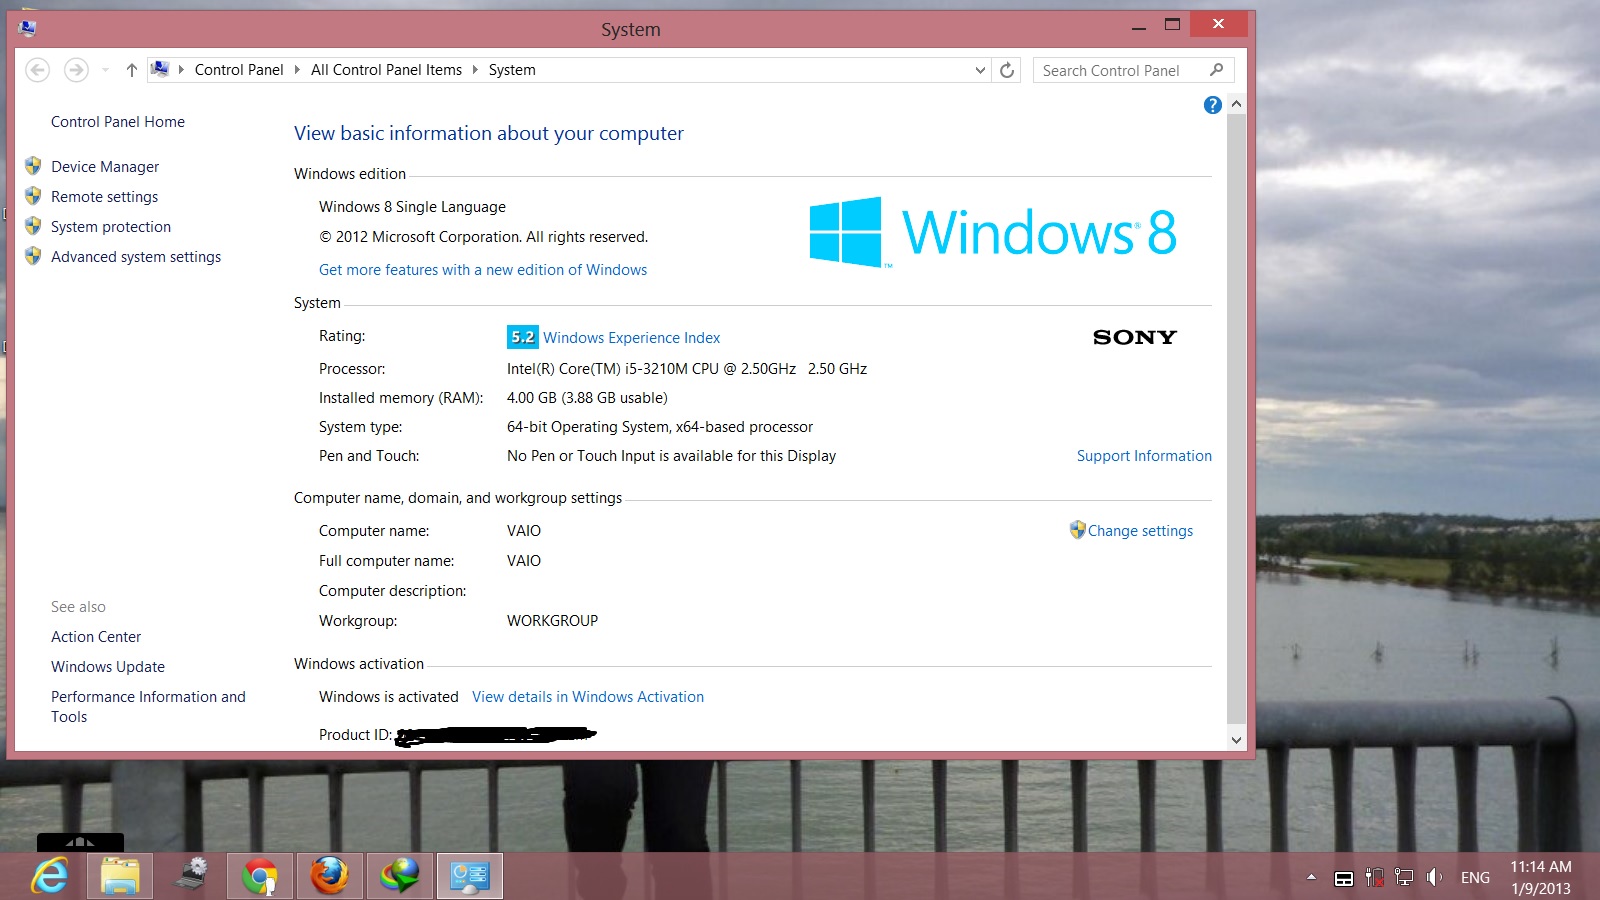Click Get more features with new edition
1600x900 pixels.
[483, 270]
